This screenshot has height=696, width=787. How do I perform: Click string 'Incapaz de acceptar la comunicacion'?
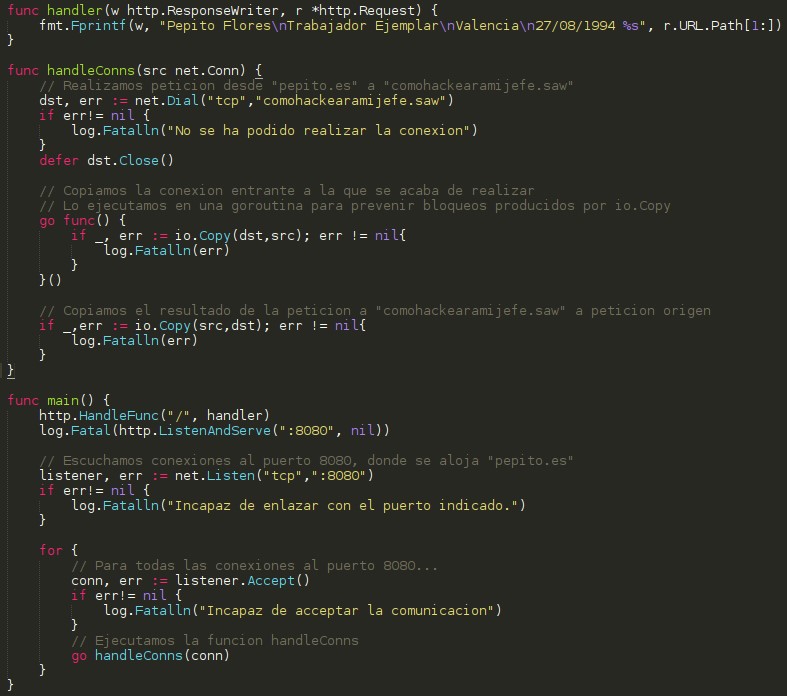(346, 611)
